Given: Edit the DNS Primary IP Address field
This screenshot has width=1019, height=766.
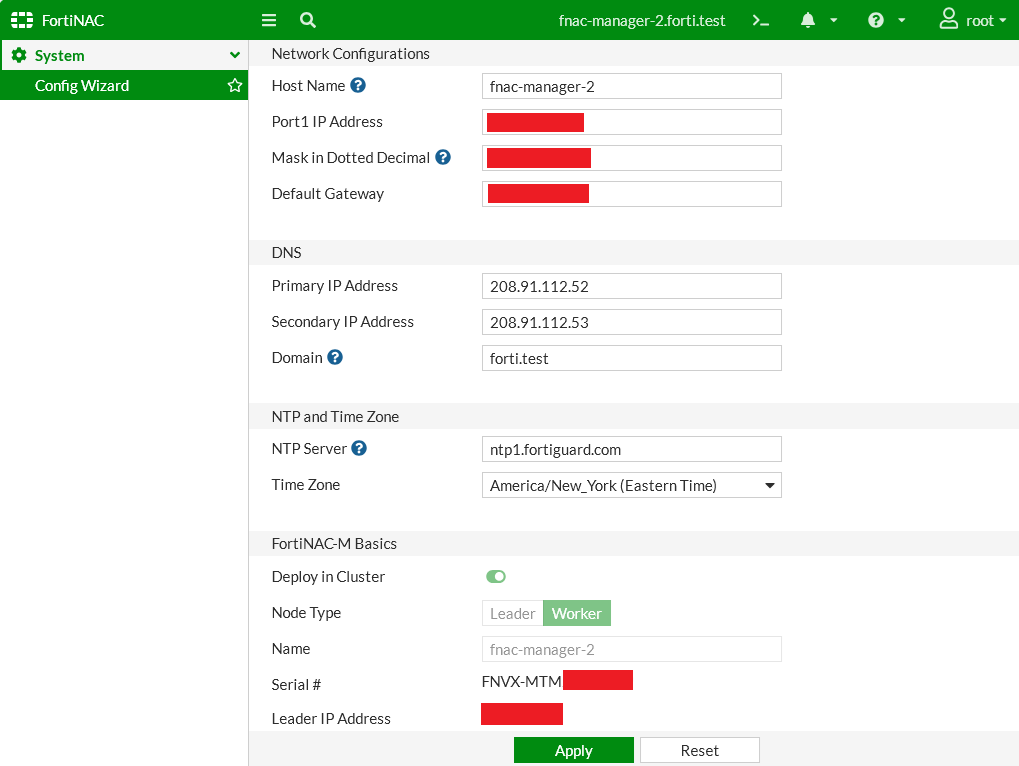Looking at the screenshot, I should pos(632,287).
